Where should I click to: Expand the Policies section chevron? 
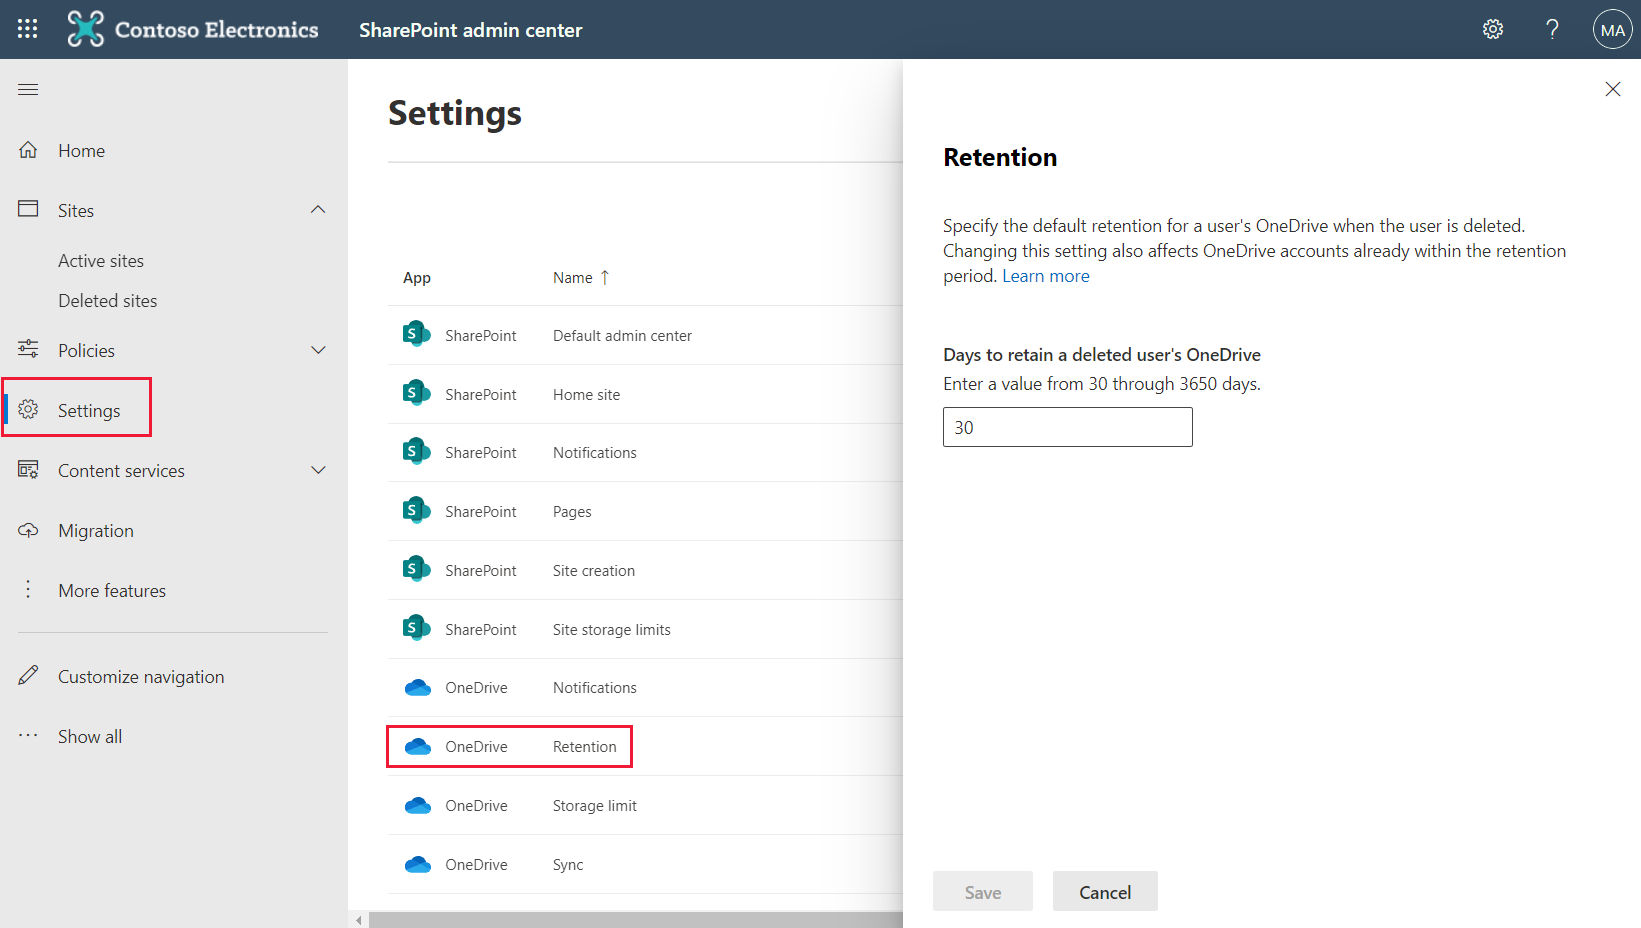coord(318,350)
